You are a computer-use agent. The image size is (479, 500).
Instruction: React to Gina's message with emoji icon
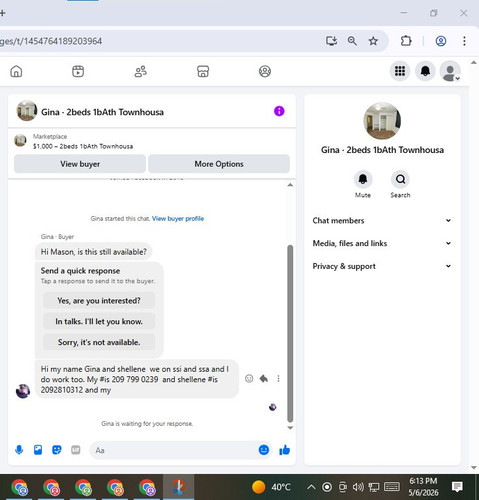pos(249,378)
